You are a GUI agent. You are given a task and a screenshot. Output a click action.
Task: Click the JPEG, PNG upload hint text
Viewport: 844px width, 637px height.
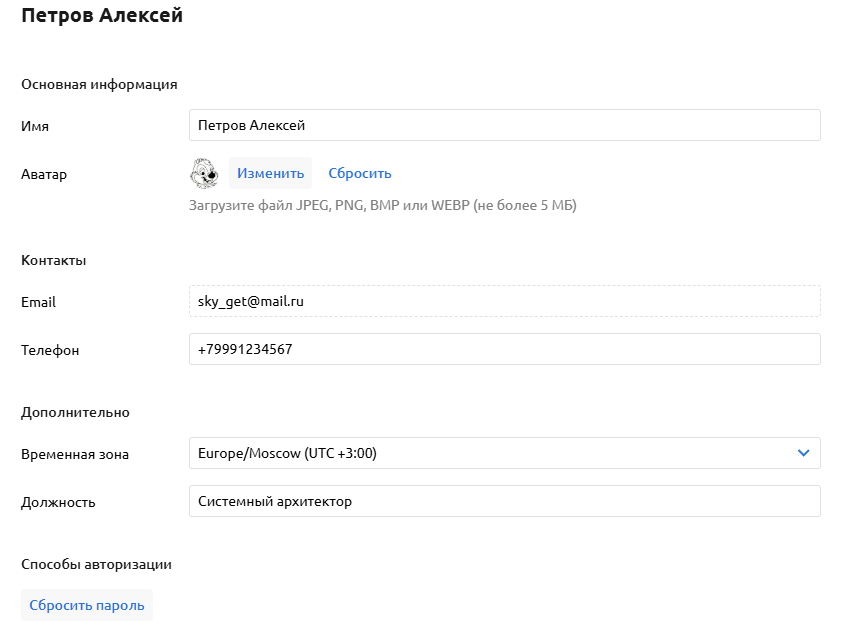pyautogui.click(x=383, y=206)
